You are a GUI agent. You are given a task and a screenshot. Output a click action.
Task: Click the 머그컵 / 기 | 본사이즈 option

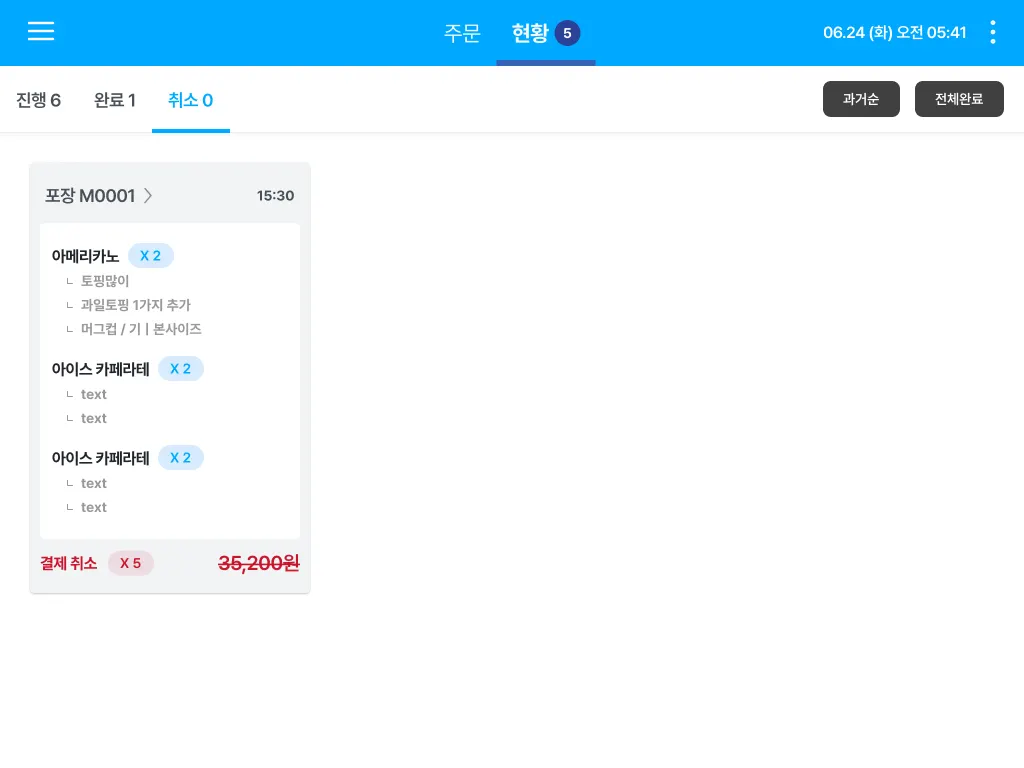[140, 329]
